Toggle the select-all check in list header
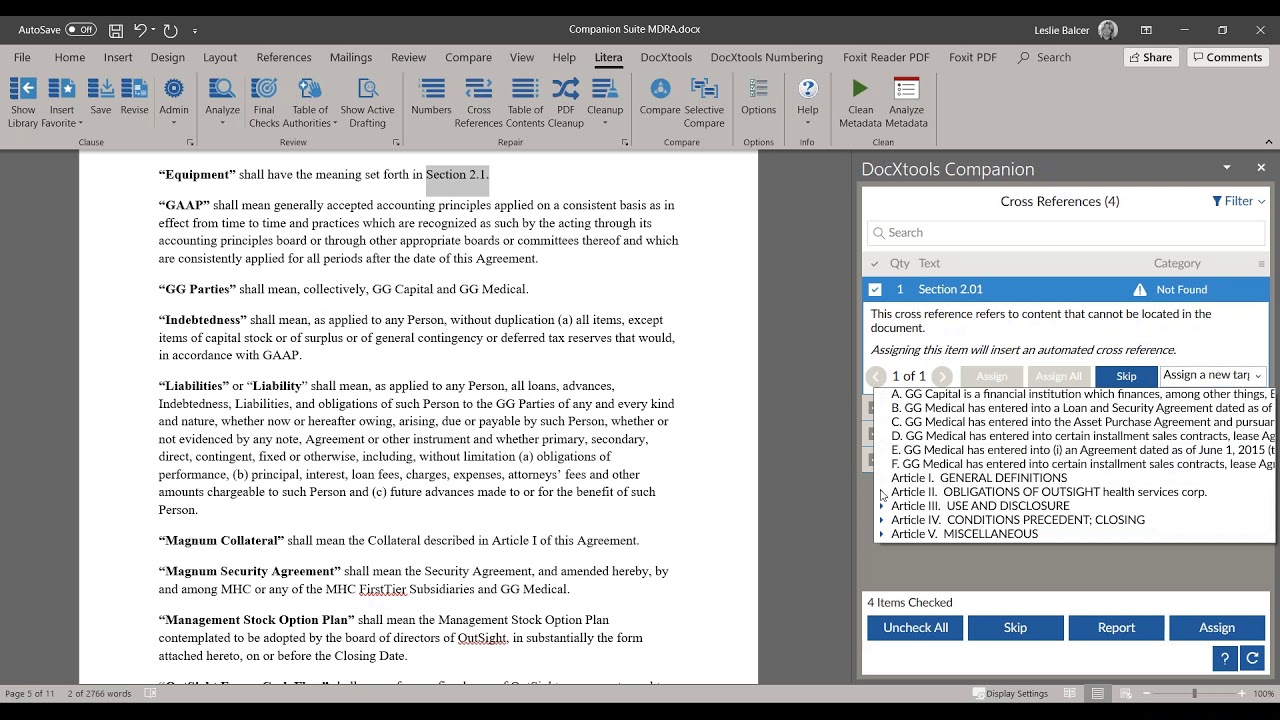 pos(875,264)
